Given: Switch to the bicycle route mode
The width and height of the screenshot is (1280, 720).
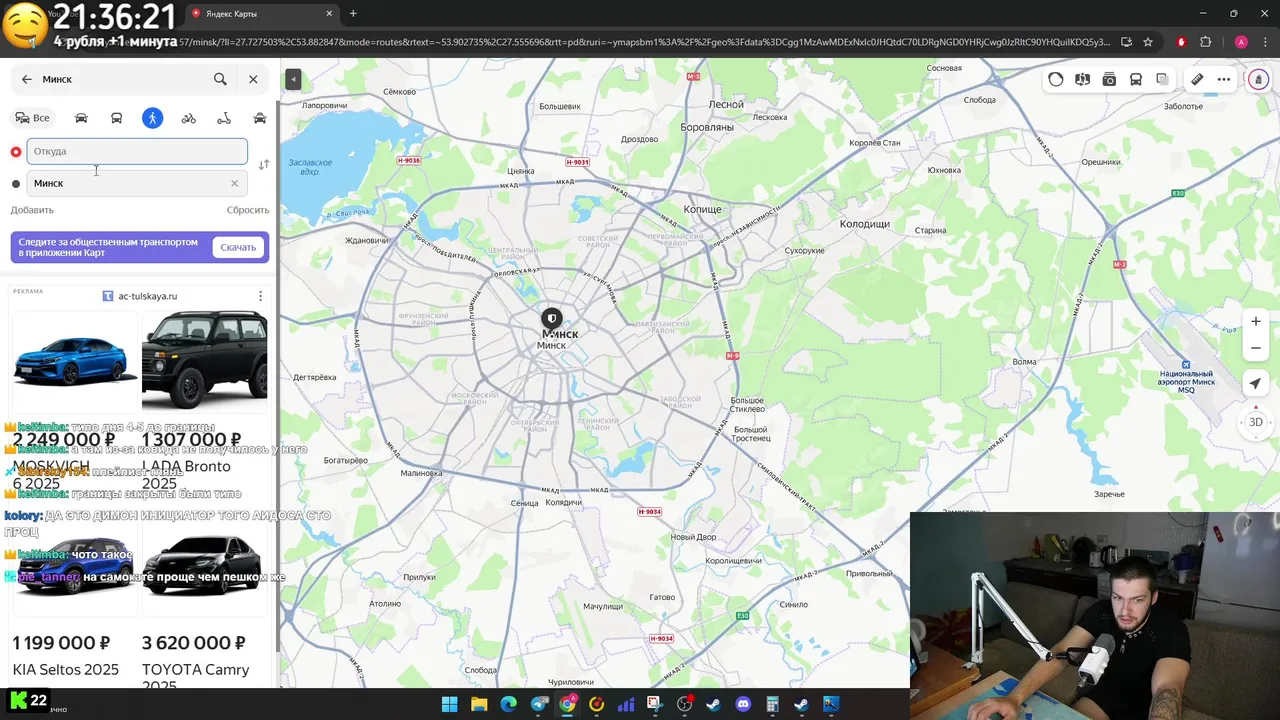Looking at the screenshot, I should [x=188, y=118].
